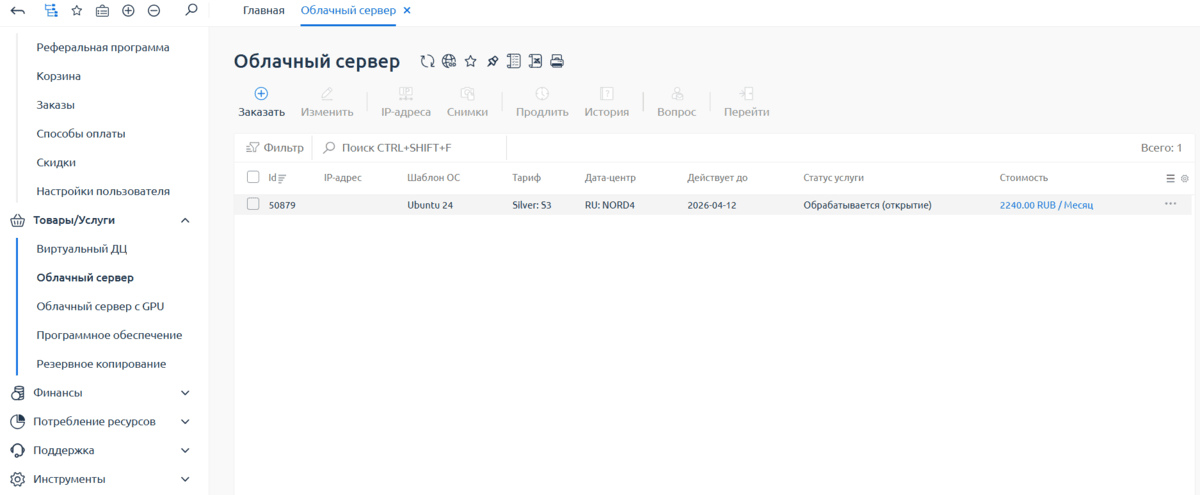
Task: Toggle the select-all checkbox in the table header
Action: 253,177
